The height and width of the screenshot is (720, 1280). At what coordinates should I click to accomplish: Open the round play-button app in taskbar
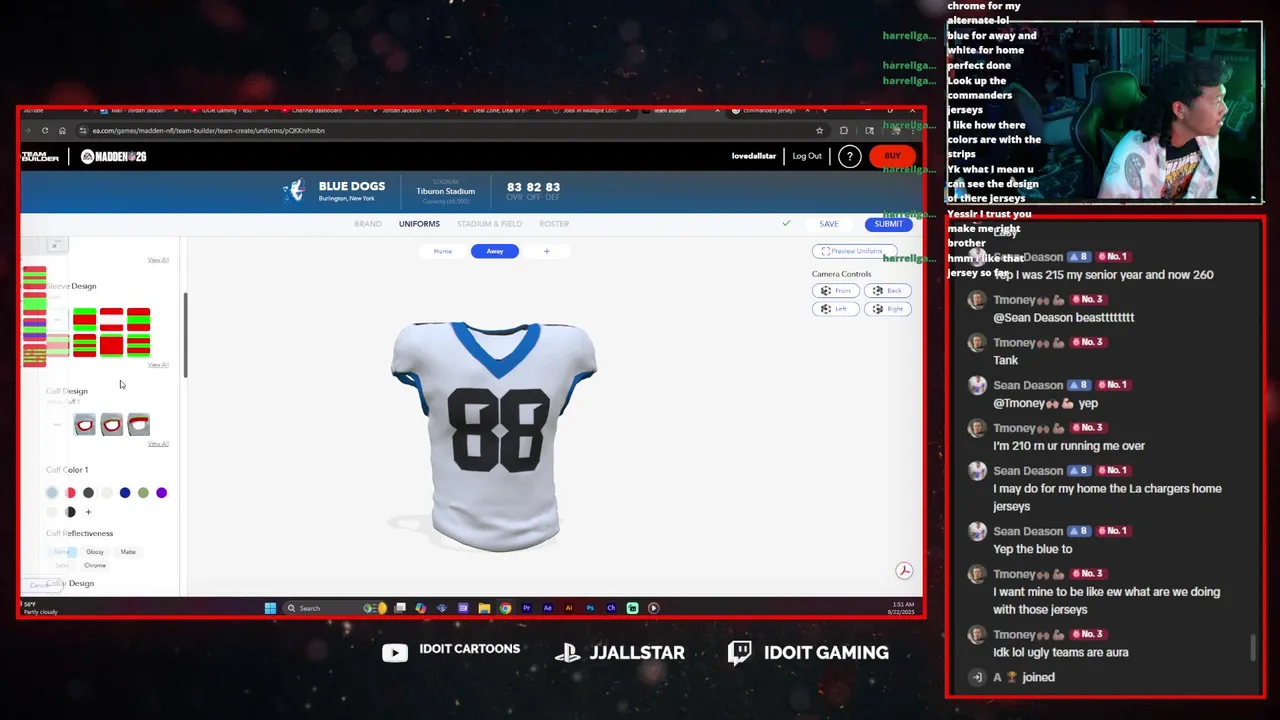click(x=653, y=608)
